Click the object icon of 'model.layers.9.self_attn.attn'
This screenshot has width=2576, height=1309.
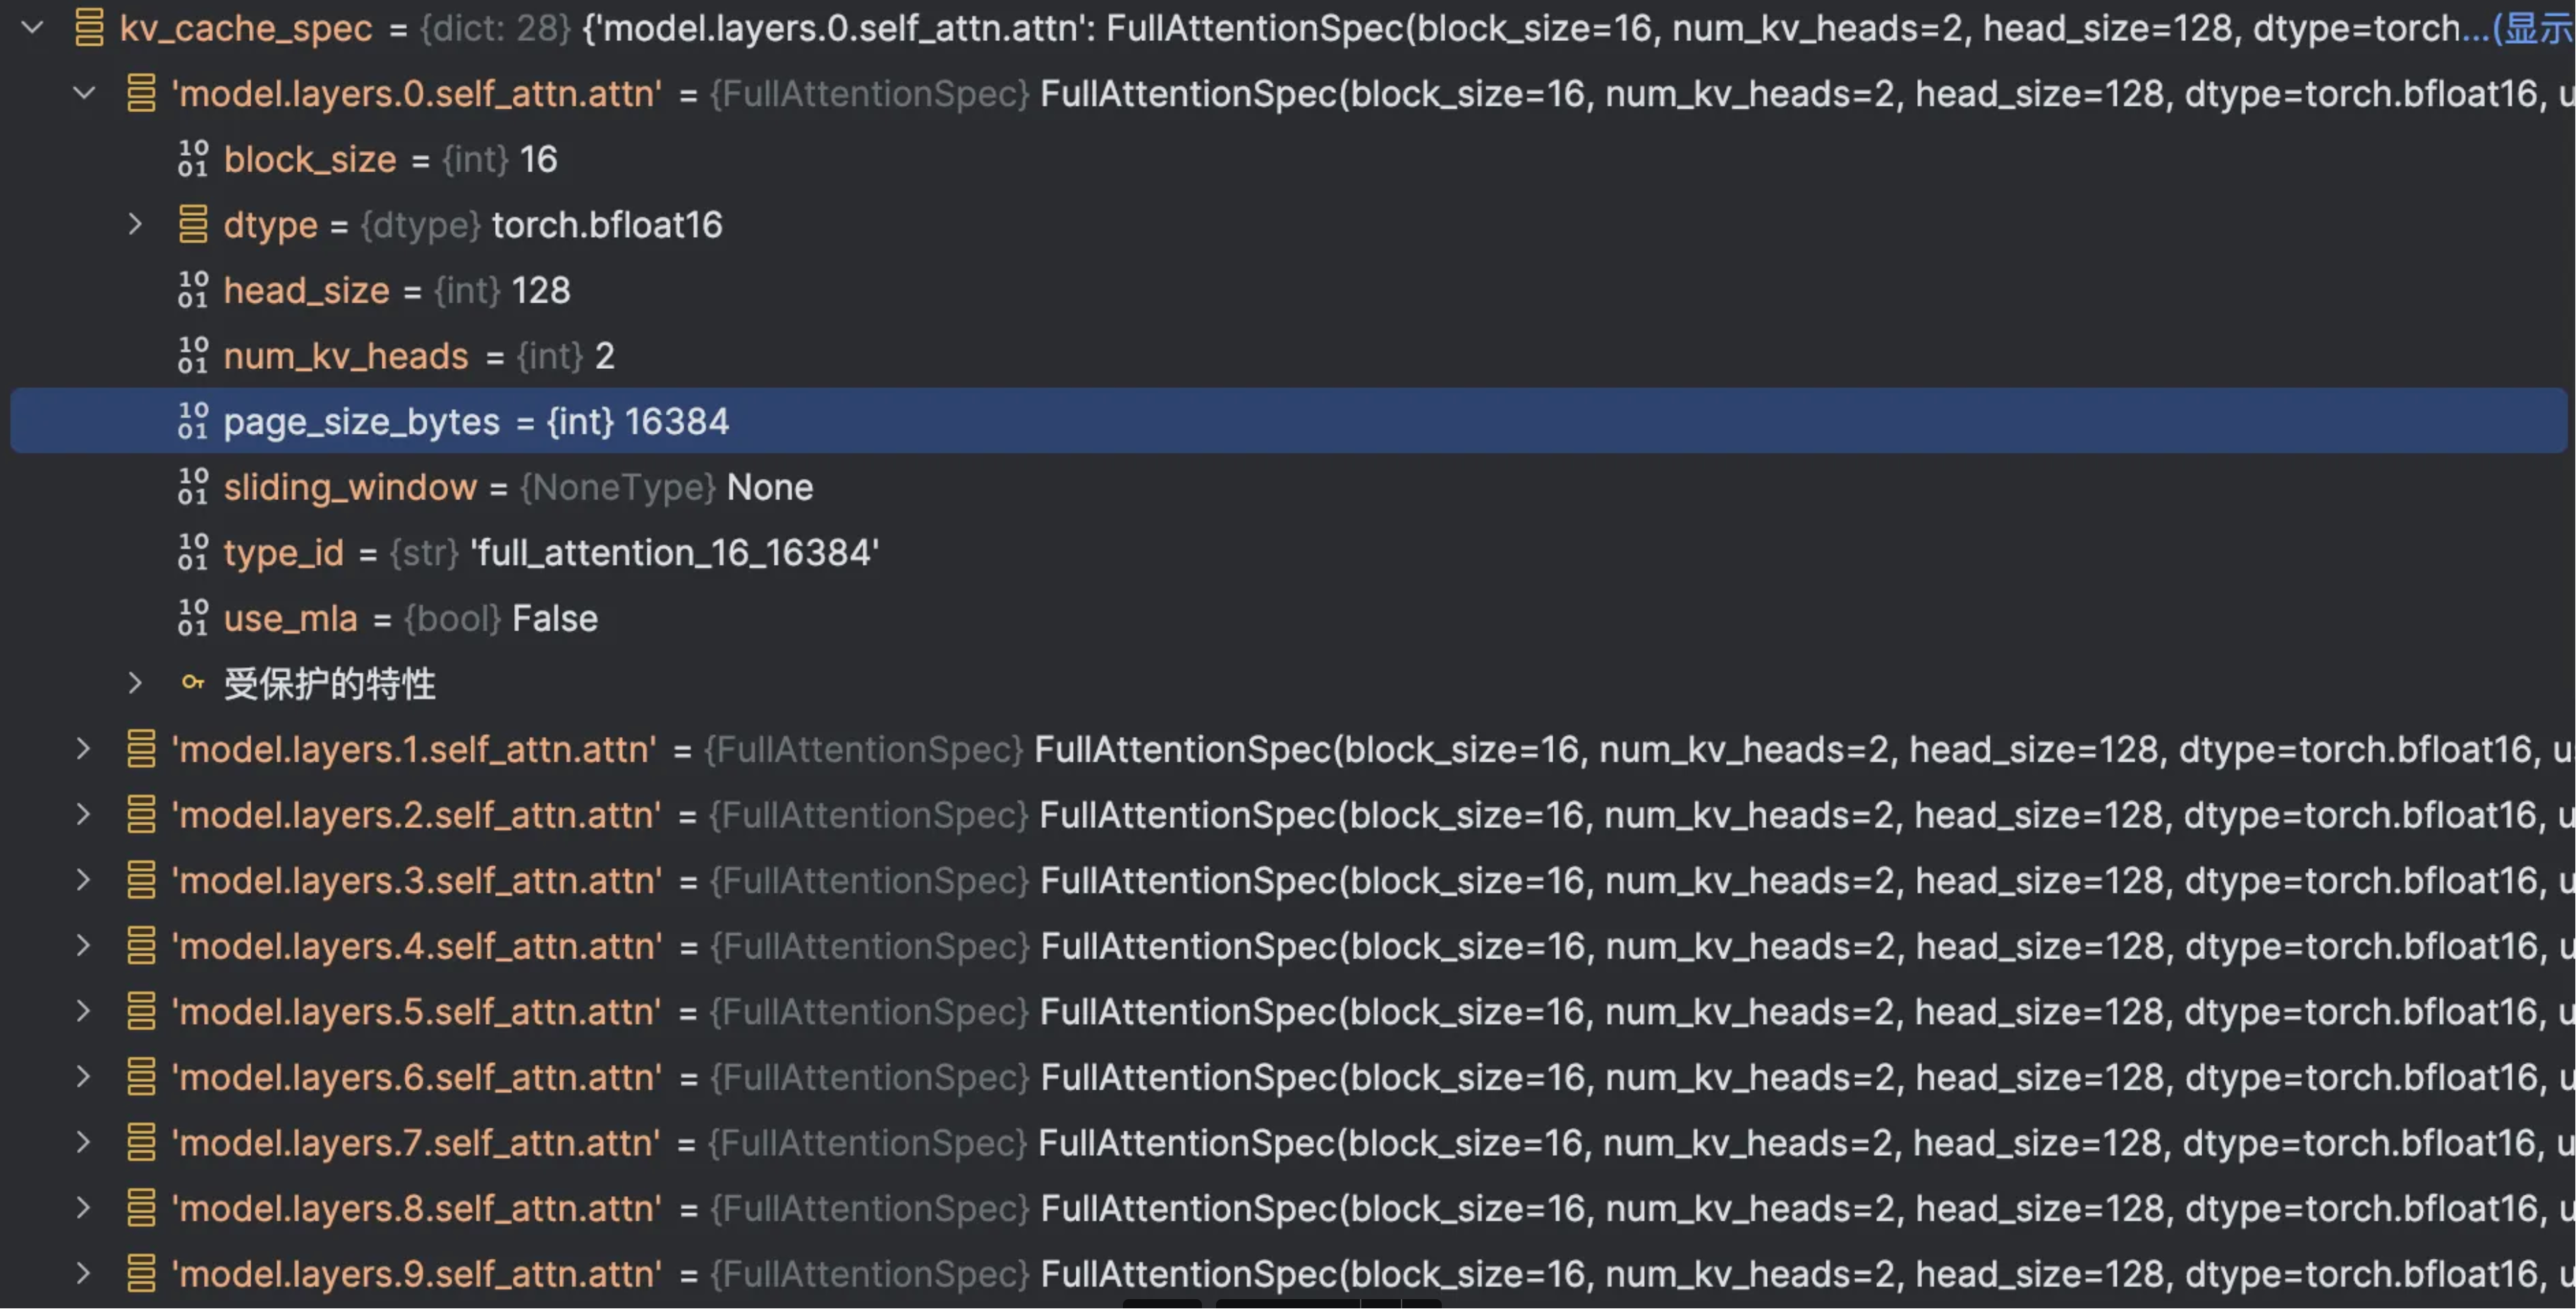(141, 1273)
